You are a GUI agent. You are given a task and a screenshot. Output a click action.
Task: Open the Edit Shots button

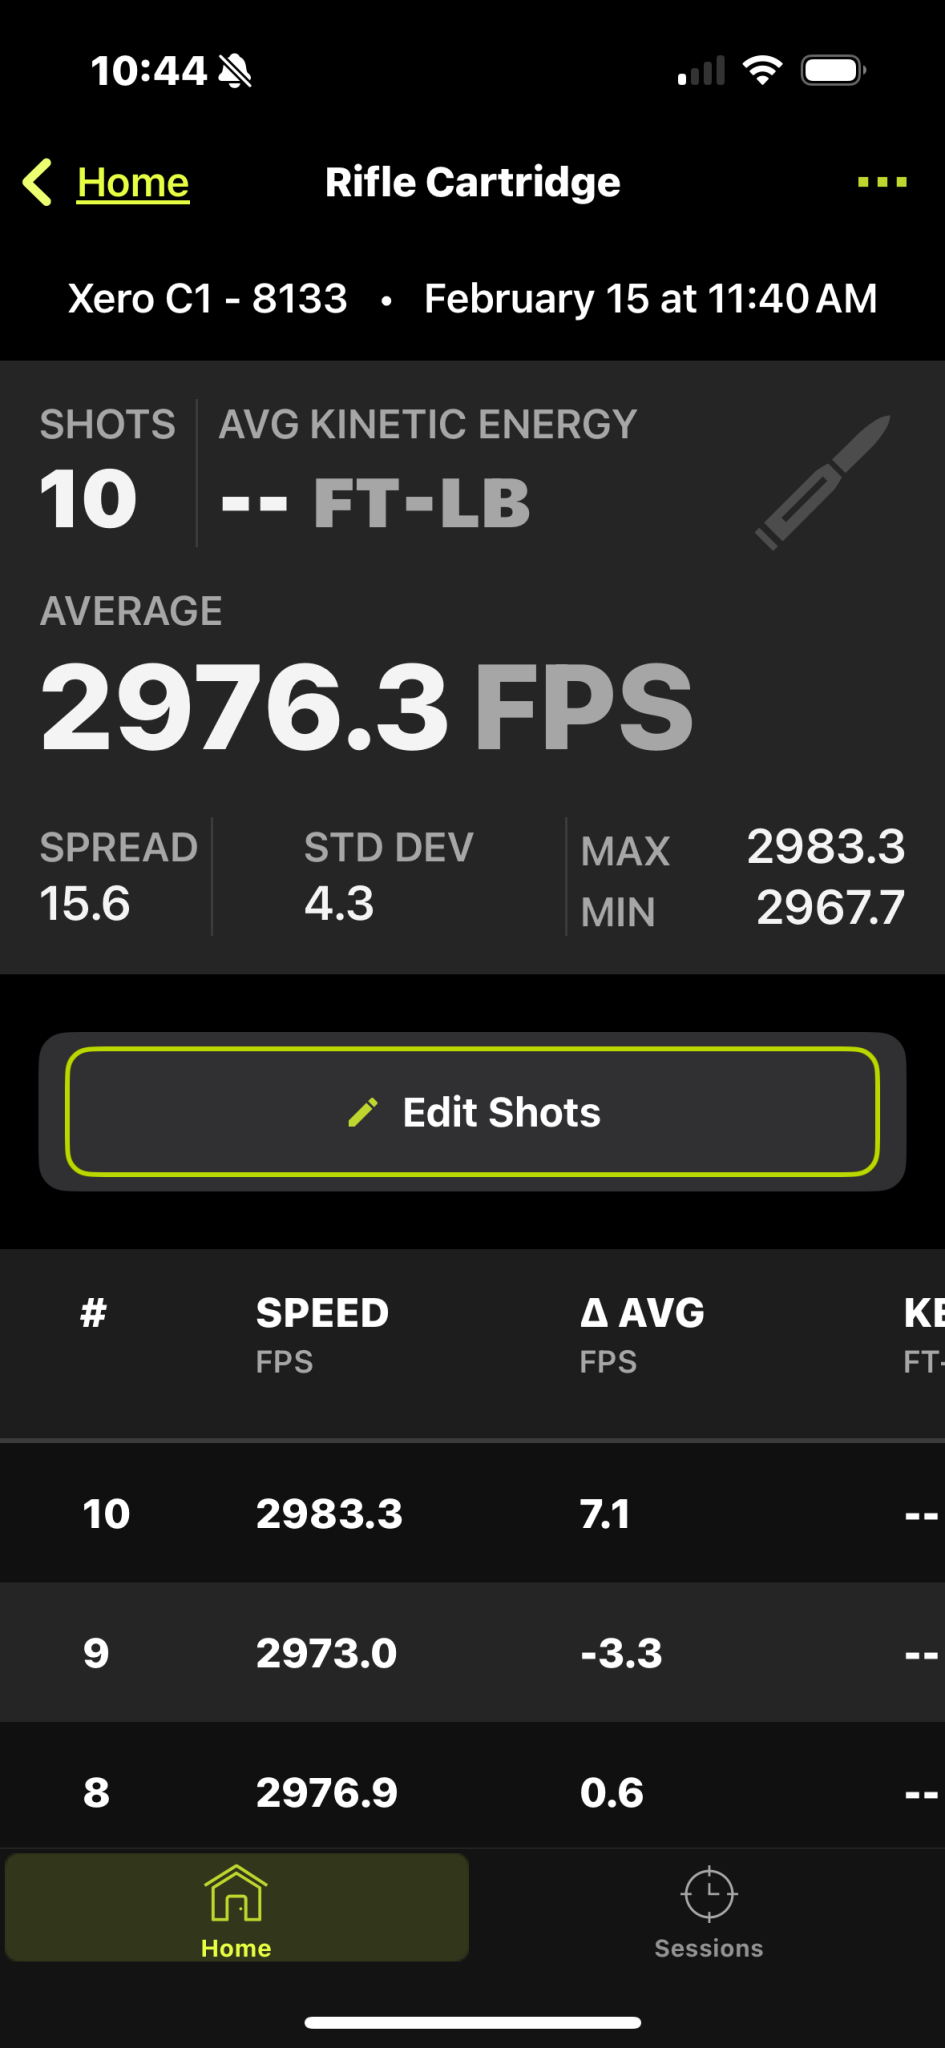[472, 1112]
